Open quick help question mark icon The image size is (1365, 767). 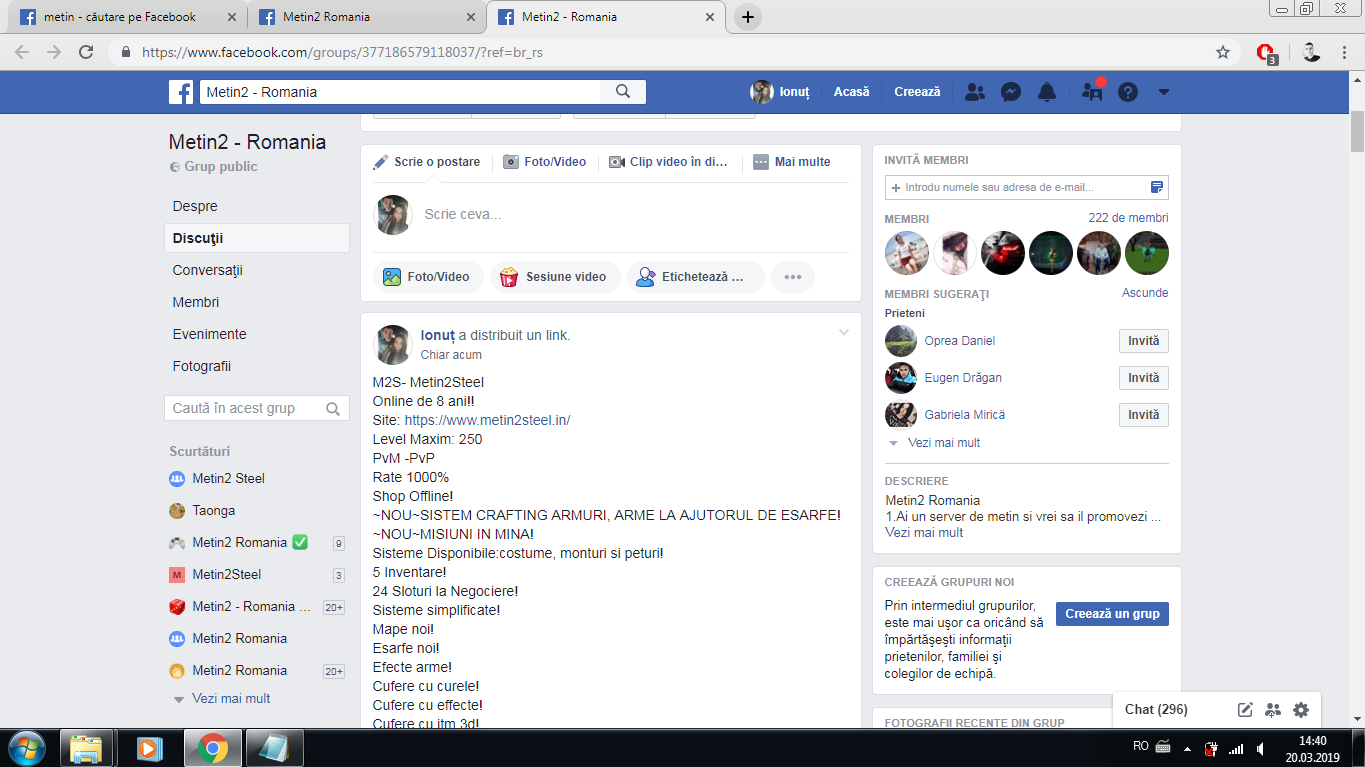1128,92
